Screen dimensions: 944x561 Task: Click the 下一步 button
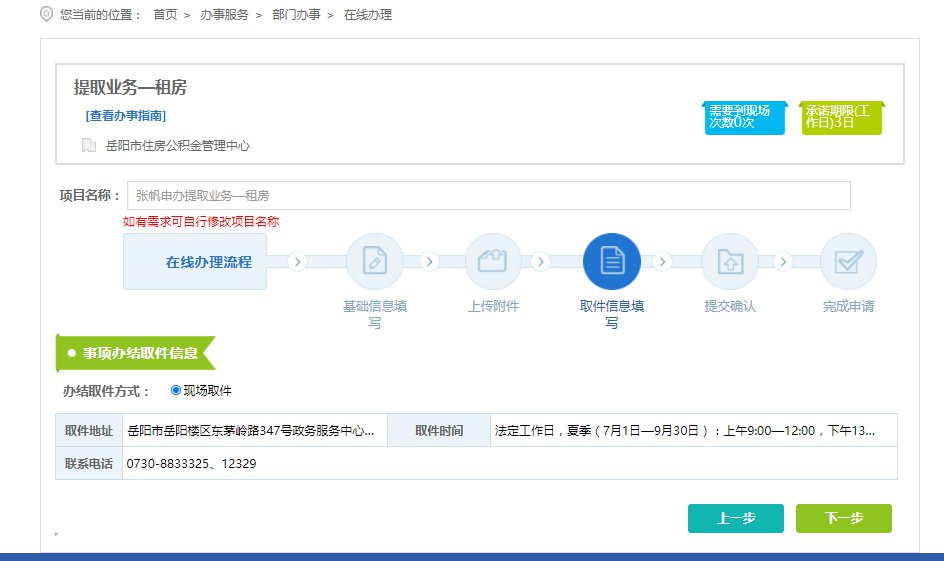(x=843, y=518)
